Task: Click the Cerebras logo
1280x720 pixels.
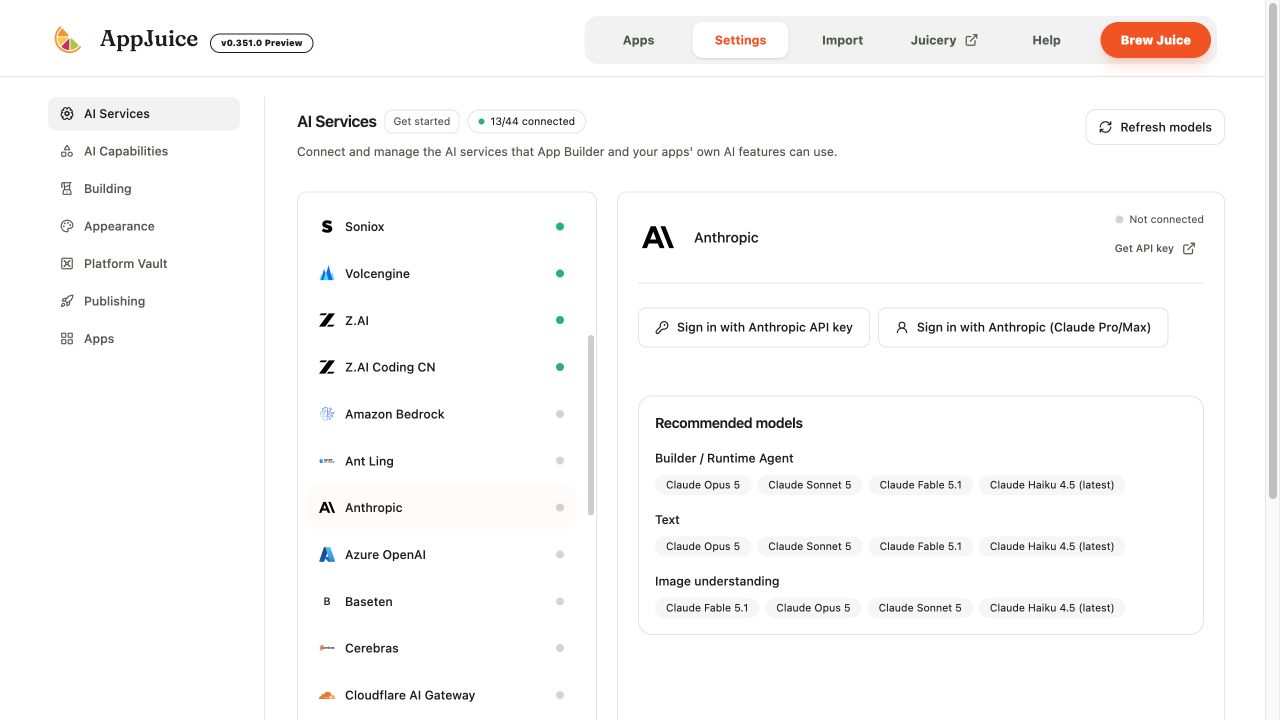Action: tap(327, 648)
